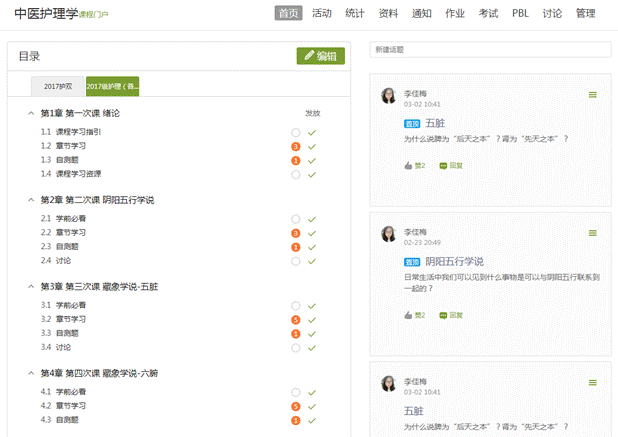Open lesson 4.3 自测题

click(60, 420)
